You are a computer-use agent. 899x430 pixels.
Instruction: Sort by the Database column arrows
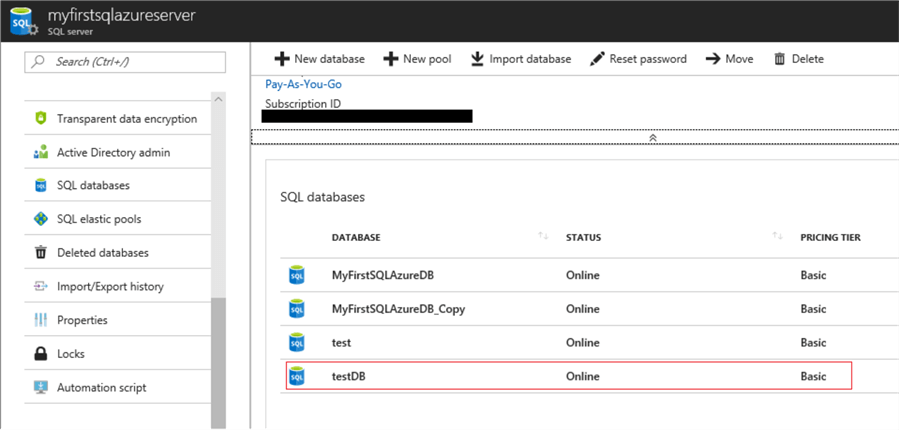(543, 237)
